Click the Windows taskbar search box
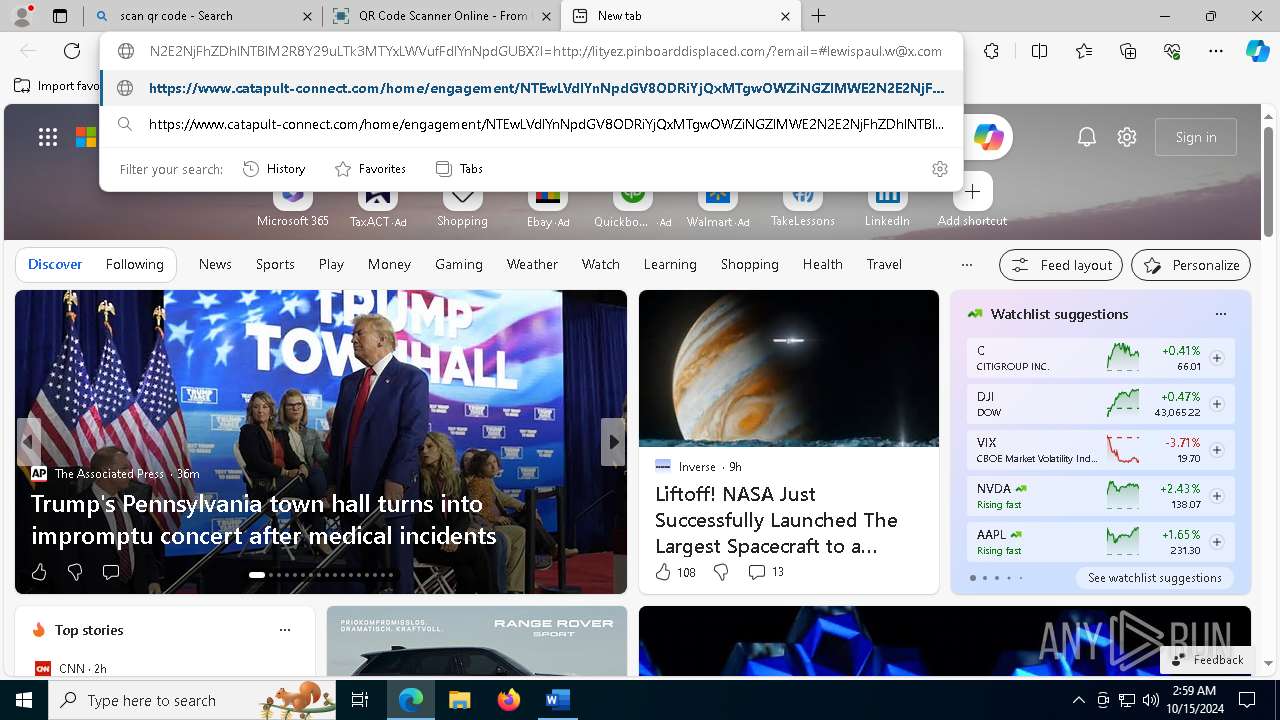This screenshot has width=1280, height=720. pos(192,700)
